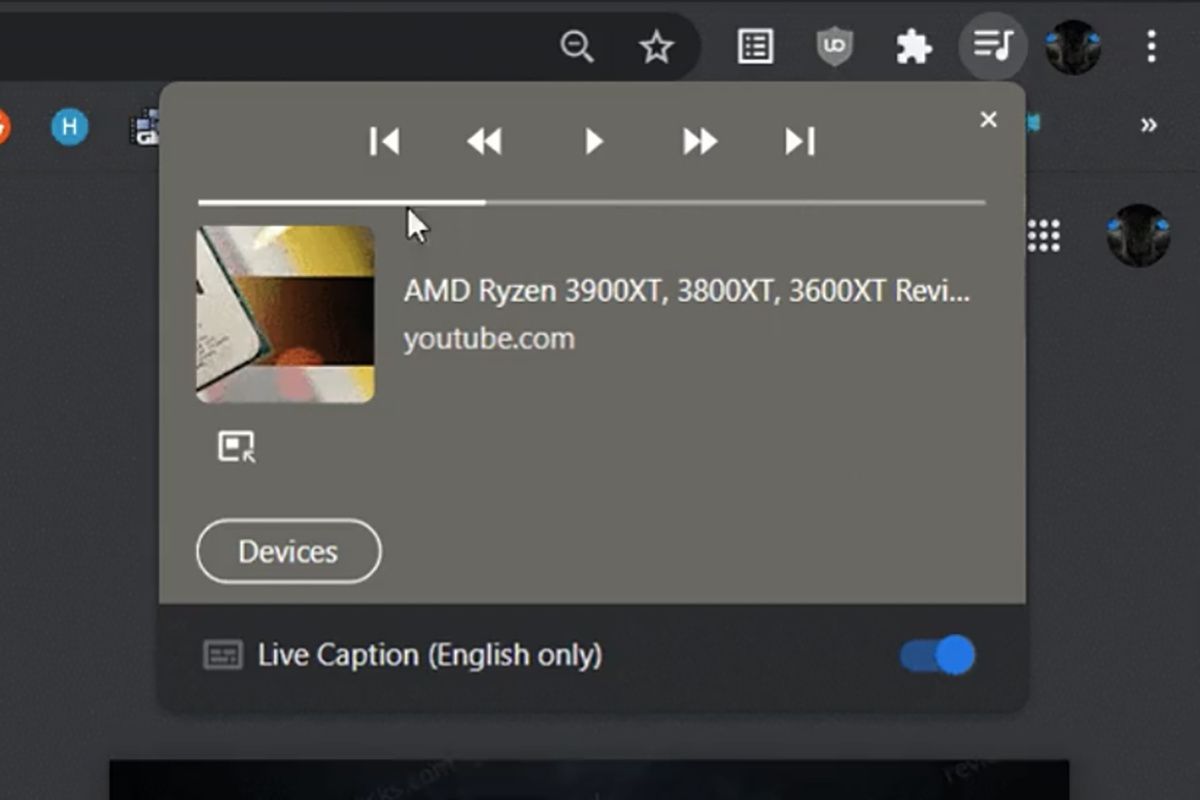Open the blue H bookmark
The width and height of the screenshot is (1200, 800).
point(70,126)
